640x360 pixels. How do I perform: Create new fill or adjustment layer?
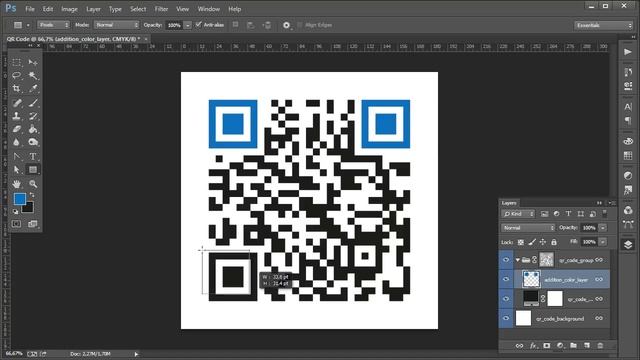(560, 346)
